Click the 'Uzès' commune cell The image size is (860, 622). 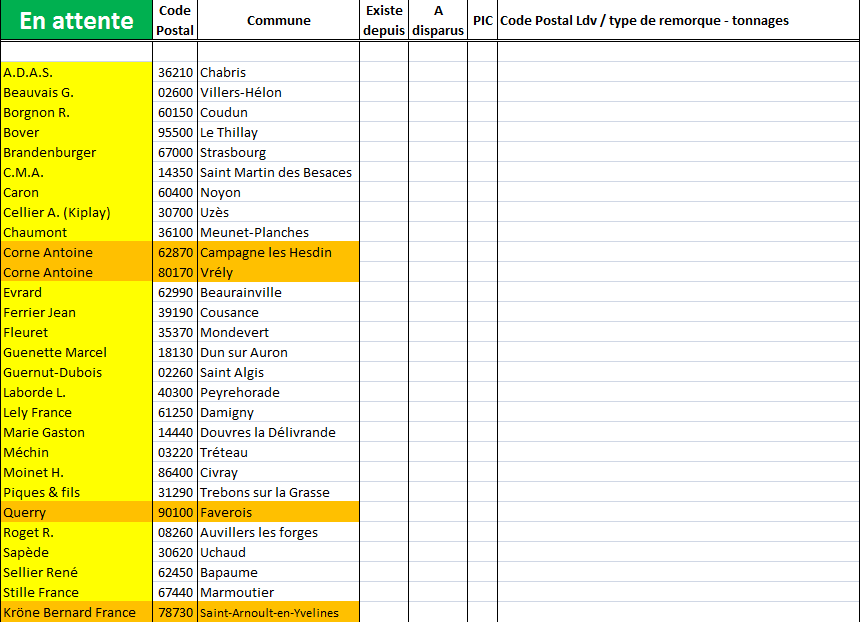point(278,212)
